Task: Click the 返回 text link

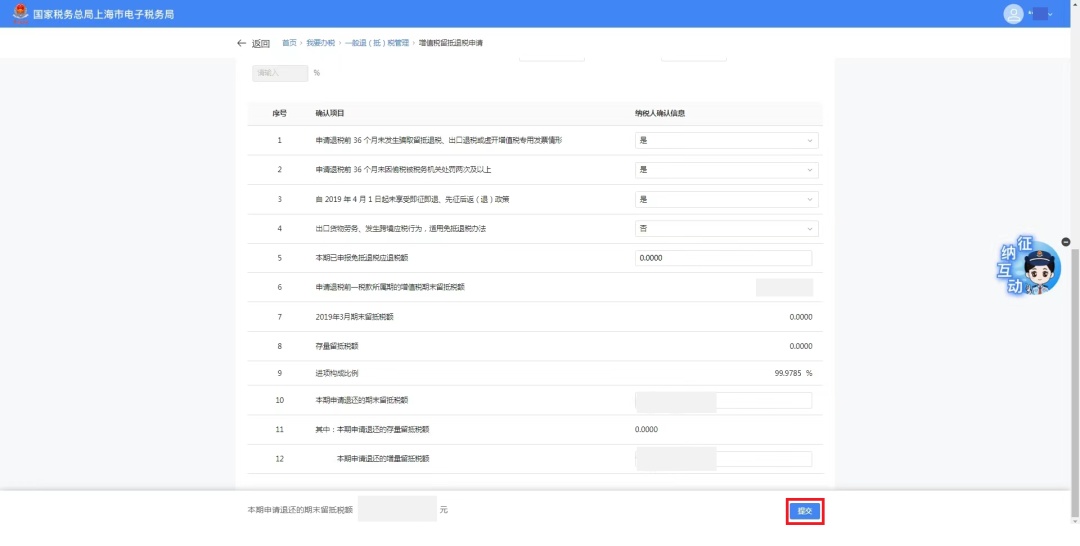Action: (x=261, y=44)
